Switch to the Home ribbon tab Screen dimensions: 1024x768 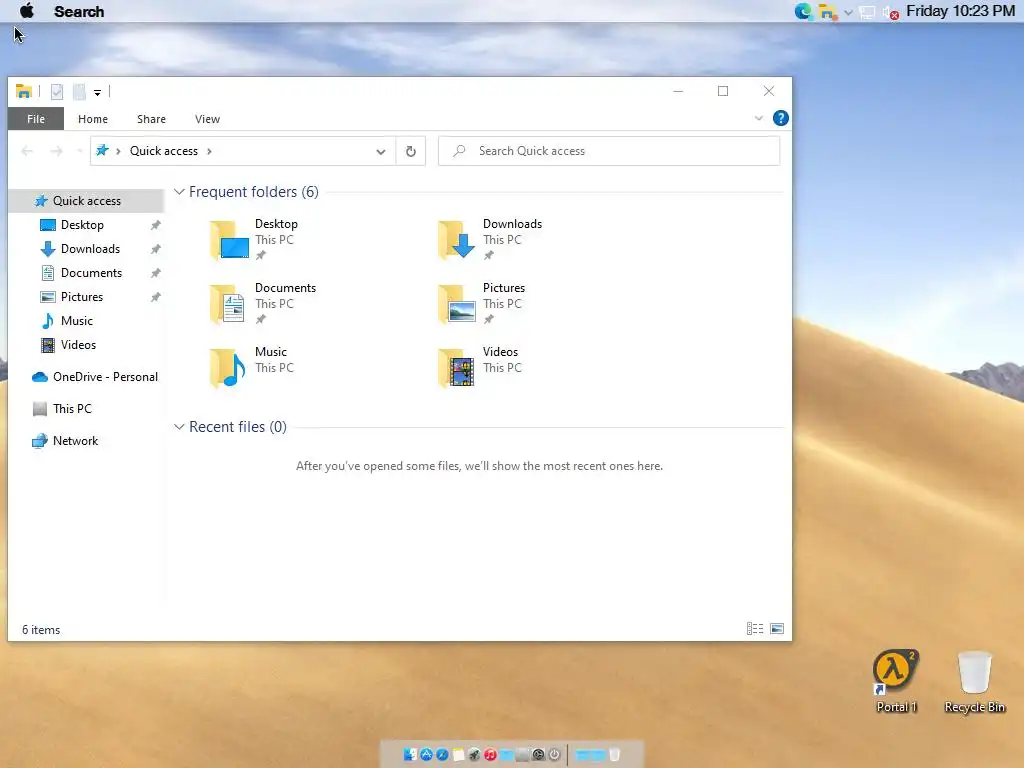93,119
